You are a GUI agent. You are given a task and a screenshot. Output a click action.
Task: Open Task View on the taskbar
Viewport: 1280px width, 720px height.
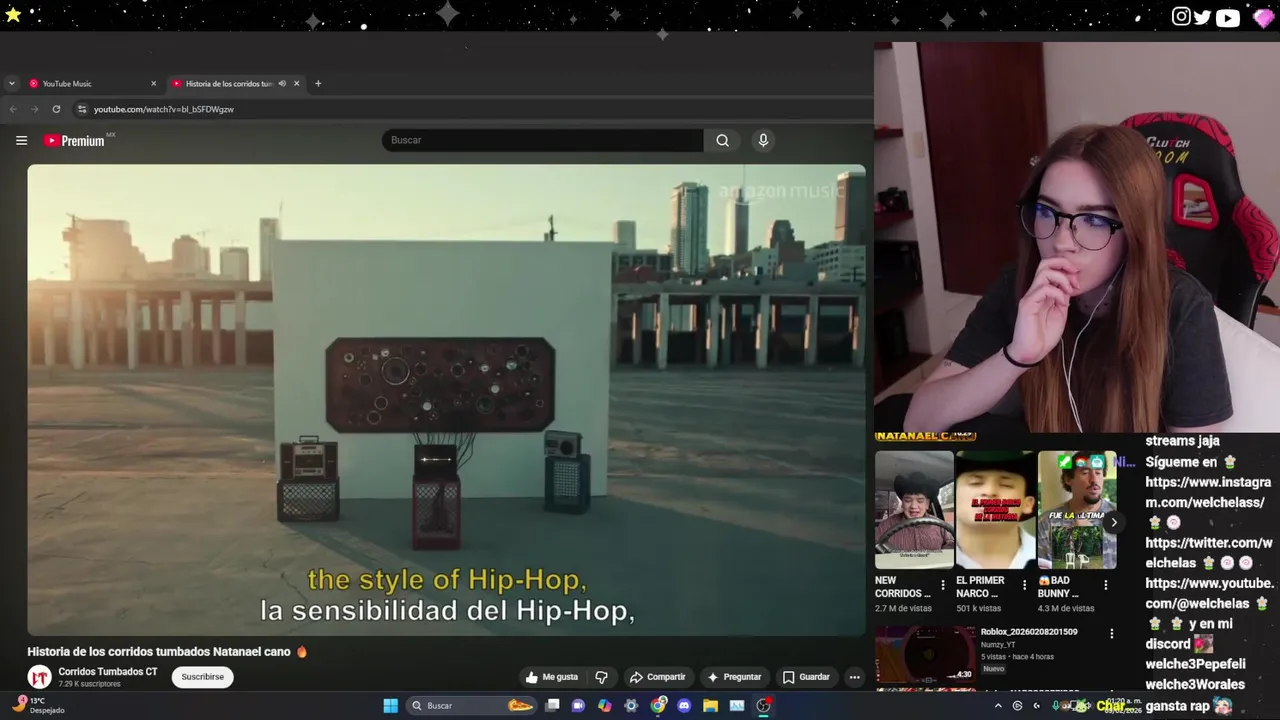pyautogui.click(x=552, y=705)
